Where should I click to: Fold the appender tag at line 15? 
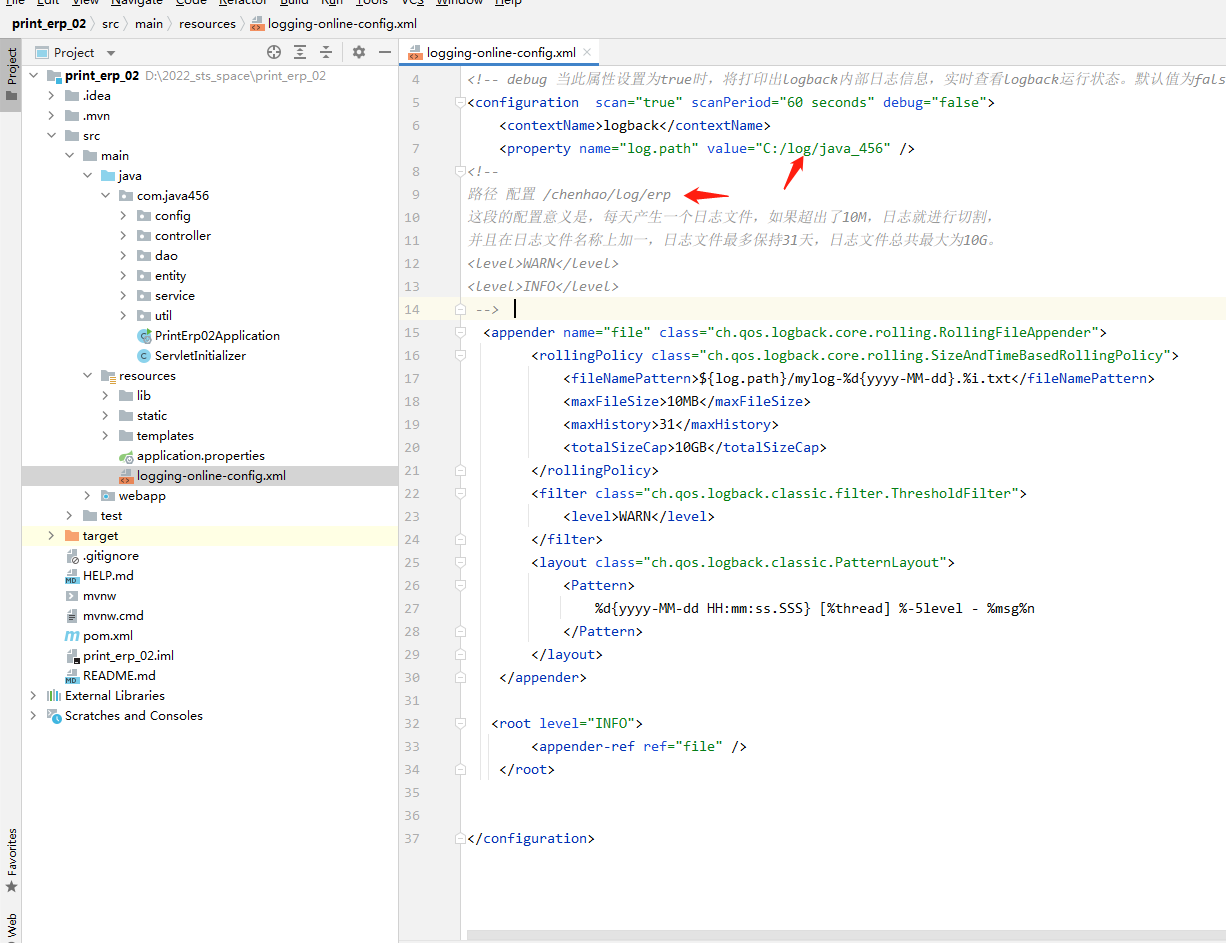pos(460,332)
